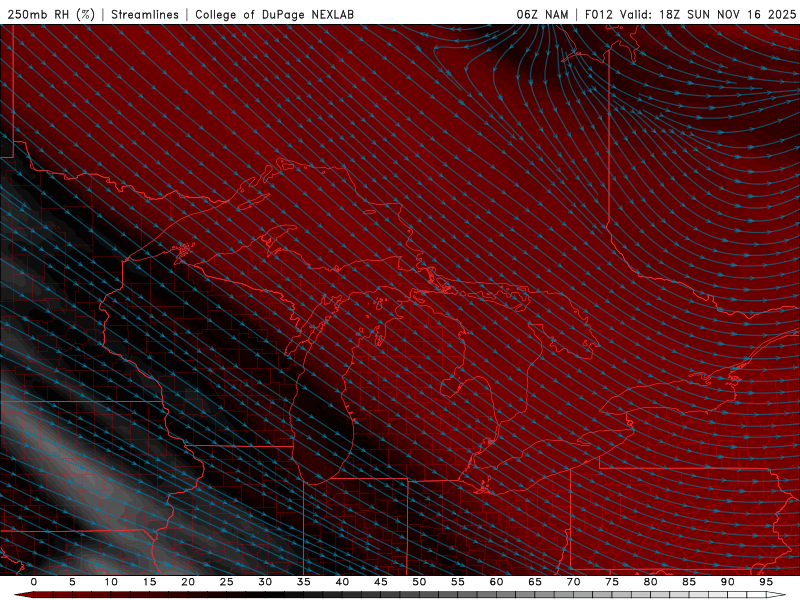Click the colorbar label "85"

(x=689, y=582)
